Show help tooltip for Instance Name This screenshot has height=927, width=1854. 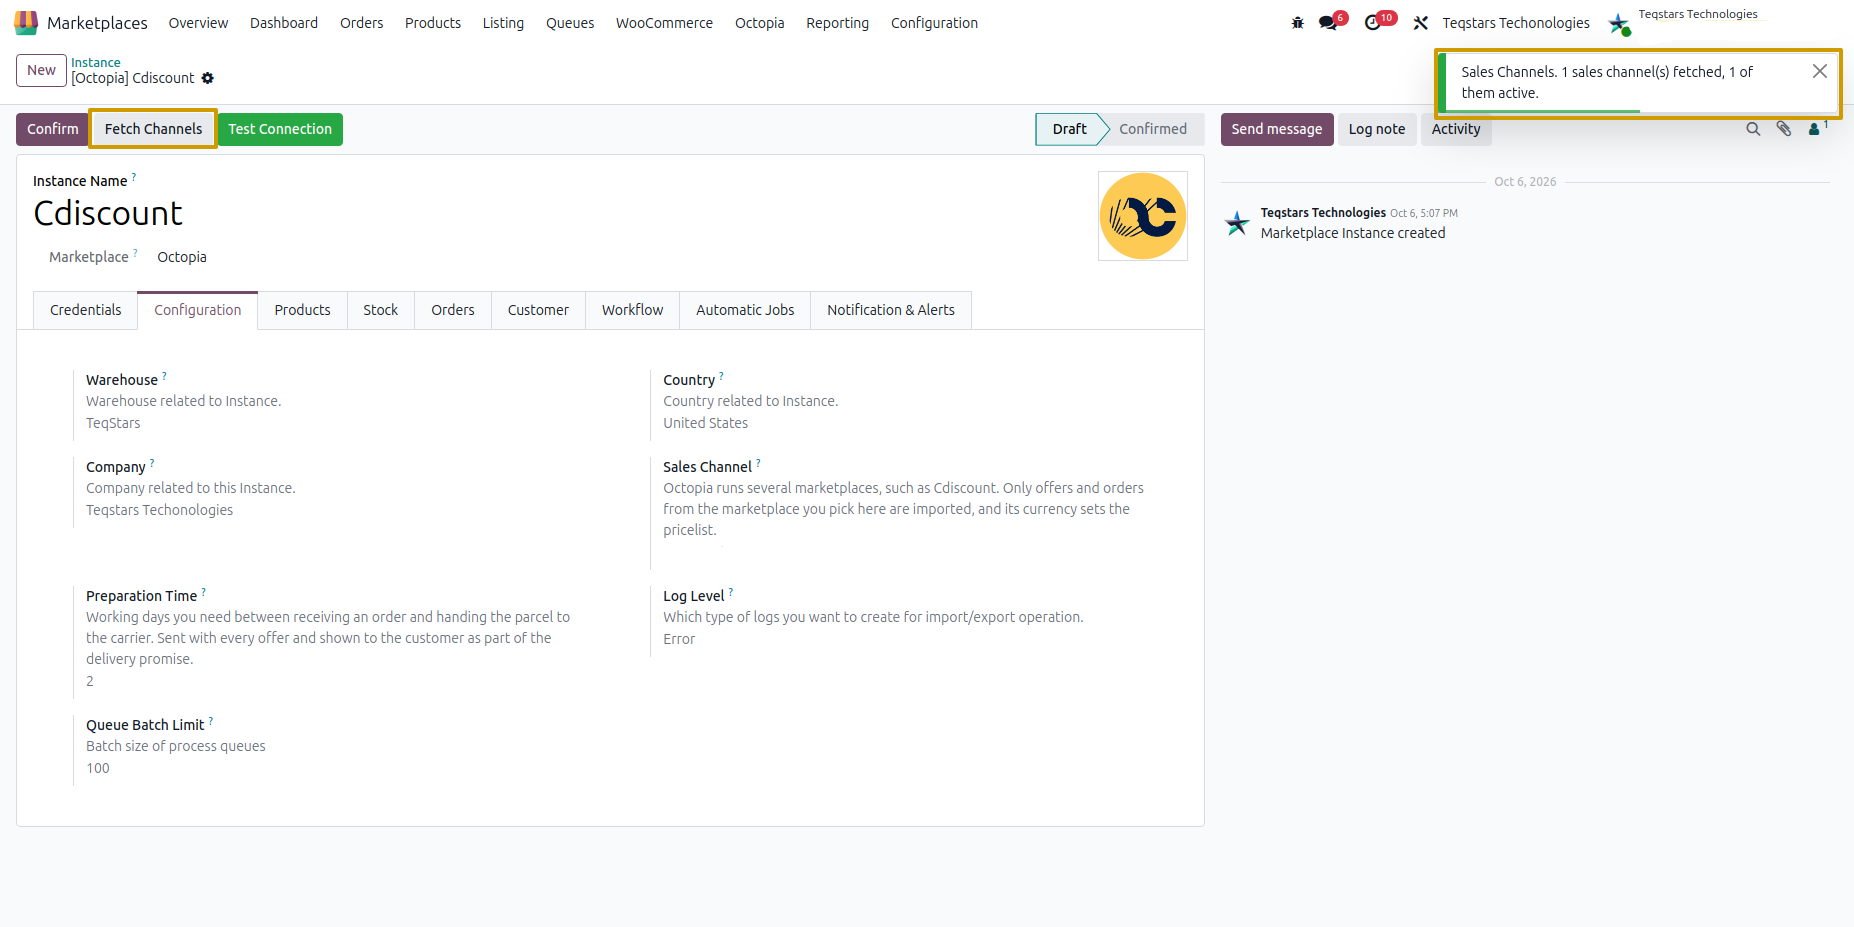point(134,177)
